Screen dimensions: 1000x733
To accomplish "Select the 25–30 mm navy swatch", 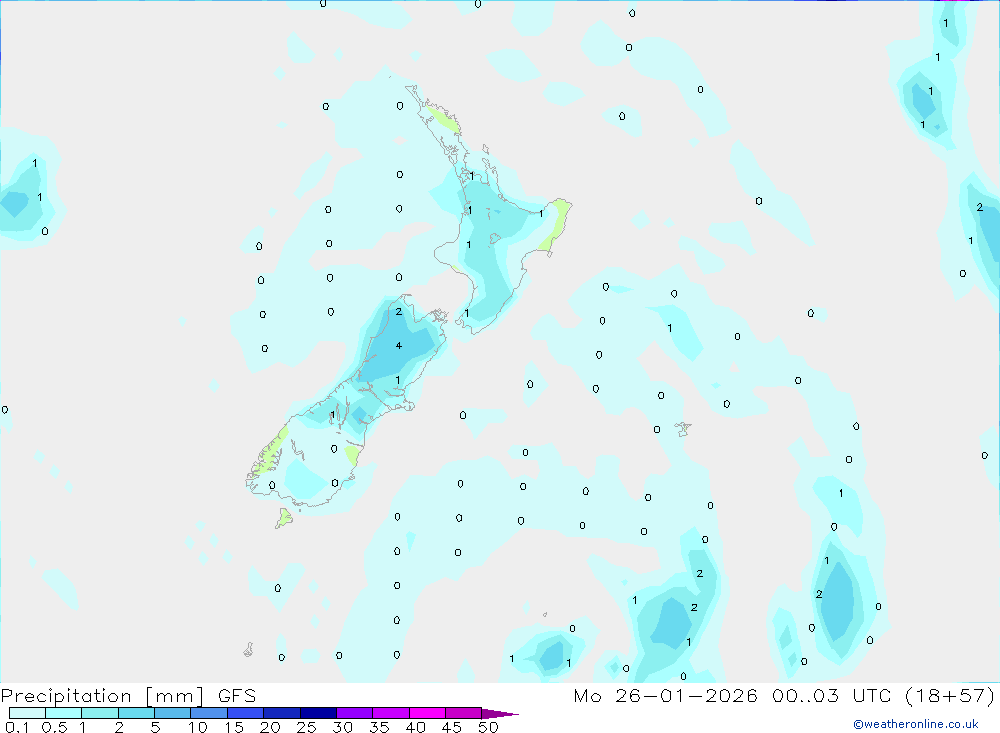I will (x=318, y=713).
